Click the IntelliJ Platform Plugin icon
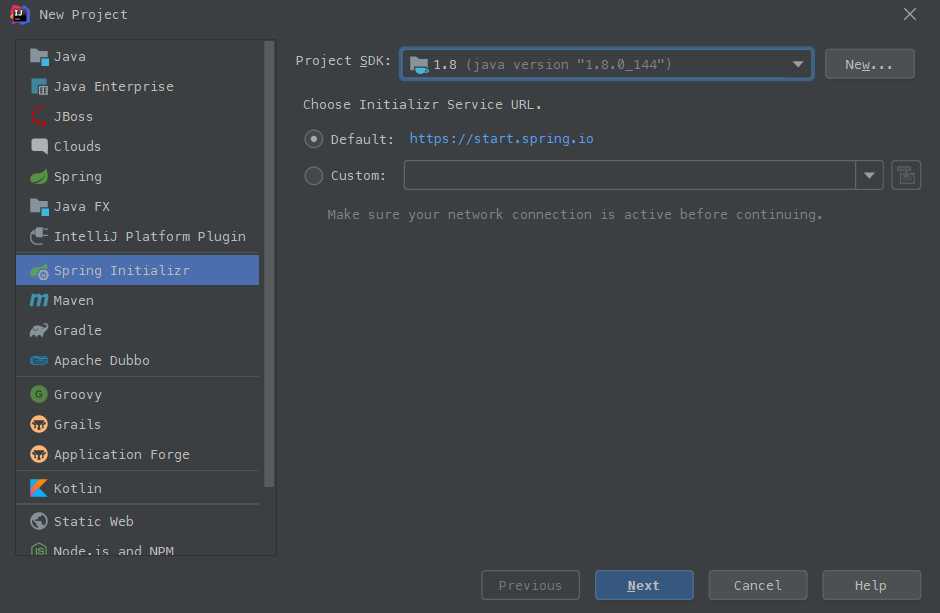This screenshot has height=613, width=940. pos(39,236)
